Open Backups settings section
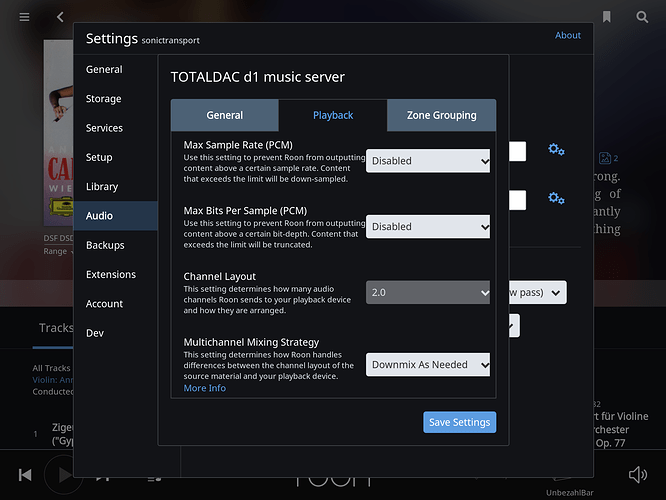 pyautogui.click(x=116, y=245)
